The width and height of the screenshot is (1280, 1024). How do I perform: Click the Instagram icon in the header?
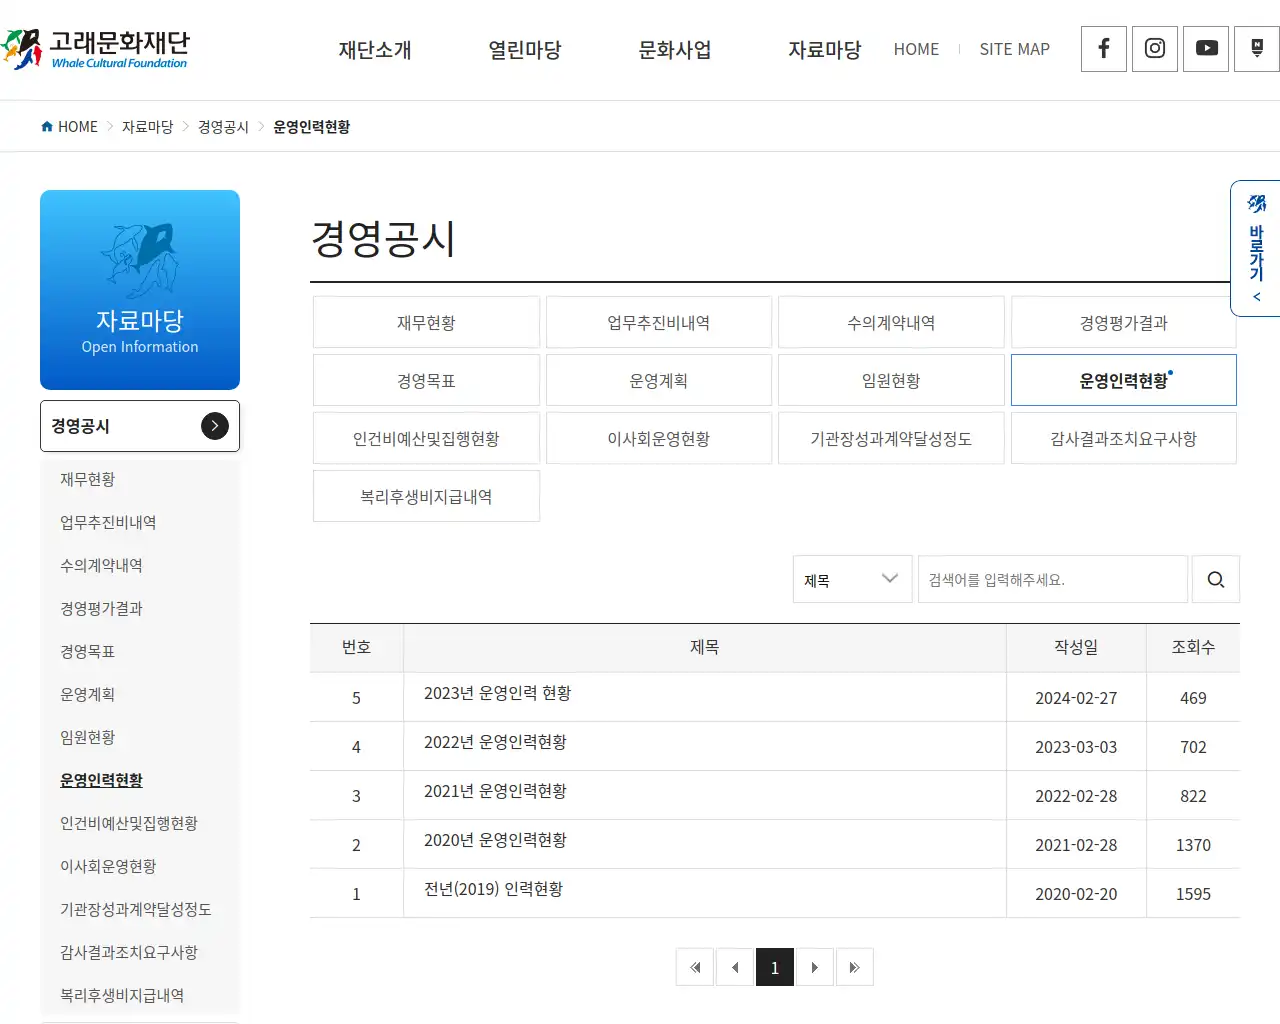pos(1154,49)
